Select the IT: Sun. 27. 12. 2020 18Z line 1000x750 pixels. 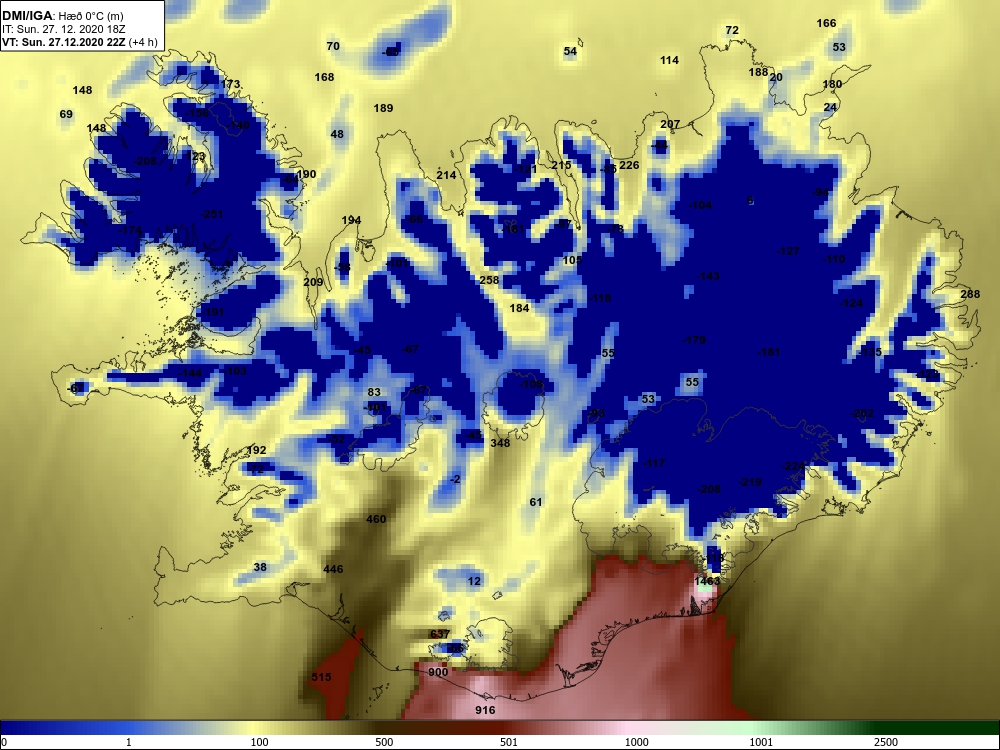pos(64,29)
